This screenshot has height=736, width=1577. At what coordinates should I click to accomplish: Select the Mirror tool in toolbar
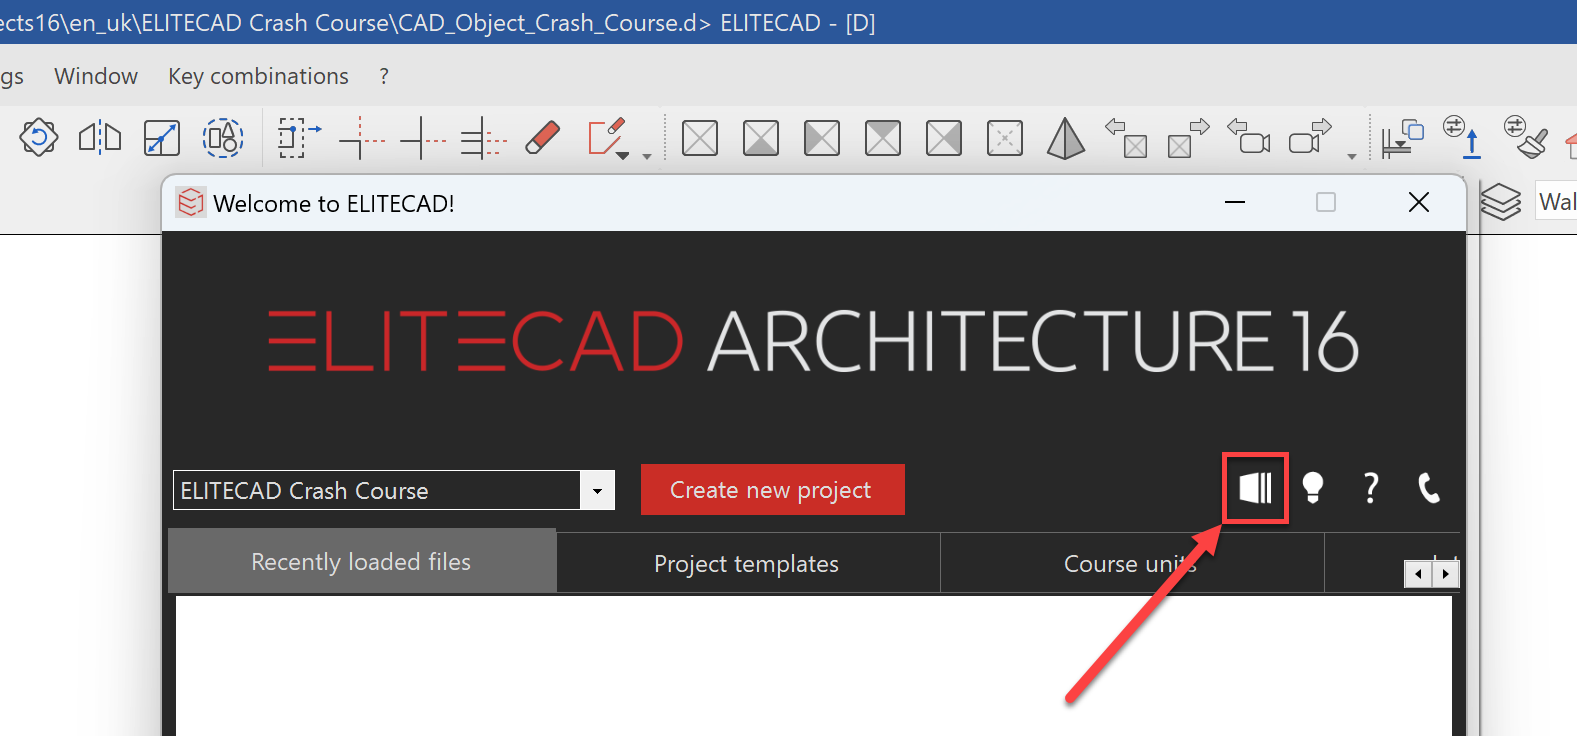pyautogui.click(x=100, y=138)
